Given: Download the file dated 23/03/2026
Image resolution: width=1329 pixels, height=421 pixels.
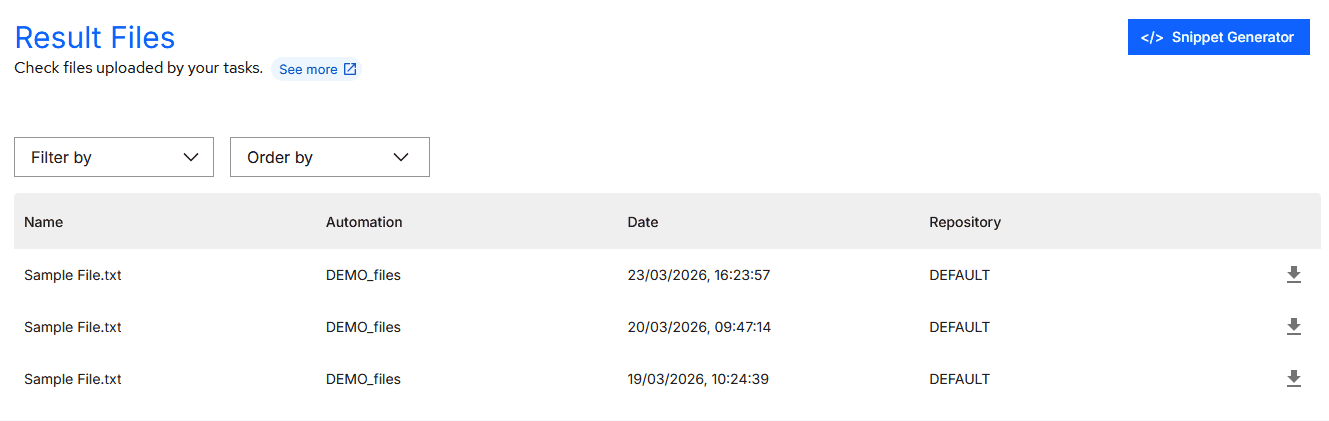Looking at the screenshot, I should pyautogui.click(x=1293, y=275).
